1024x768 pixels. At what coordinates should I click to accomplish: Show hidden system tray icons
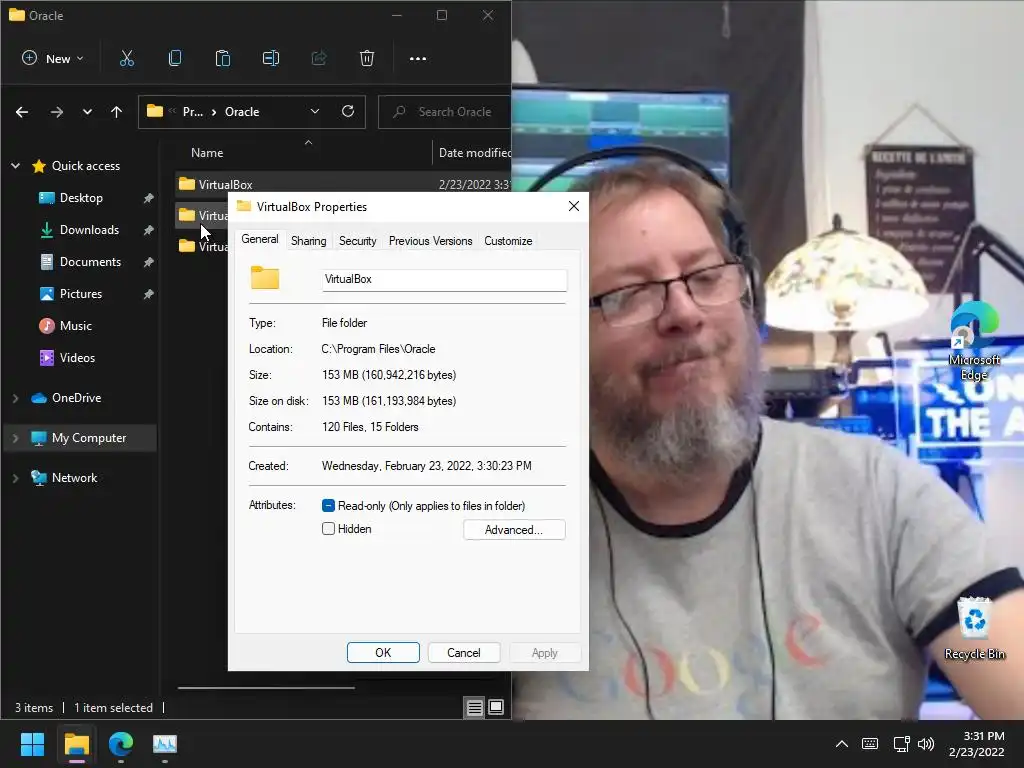coord(842,744)
